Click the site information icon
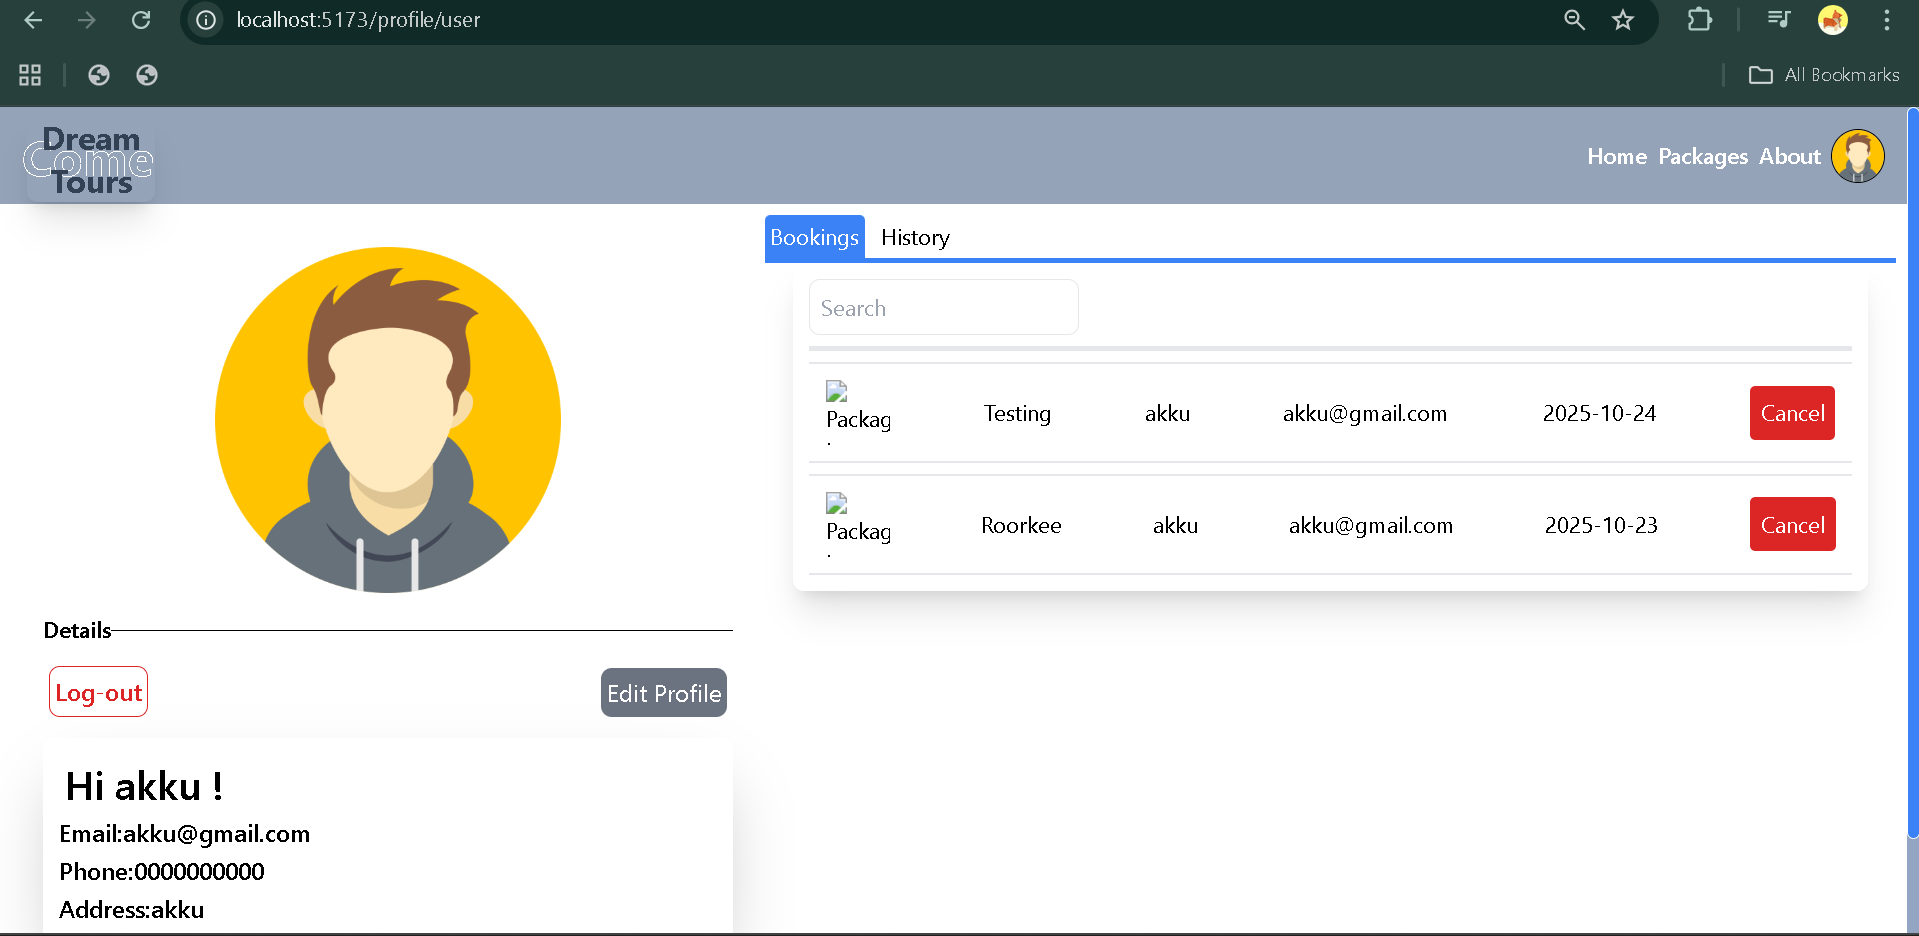1919x936 pixels. pyautogui.click(x=206, y=20)
